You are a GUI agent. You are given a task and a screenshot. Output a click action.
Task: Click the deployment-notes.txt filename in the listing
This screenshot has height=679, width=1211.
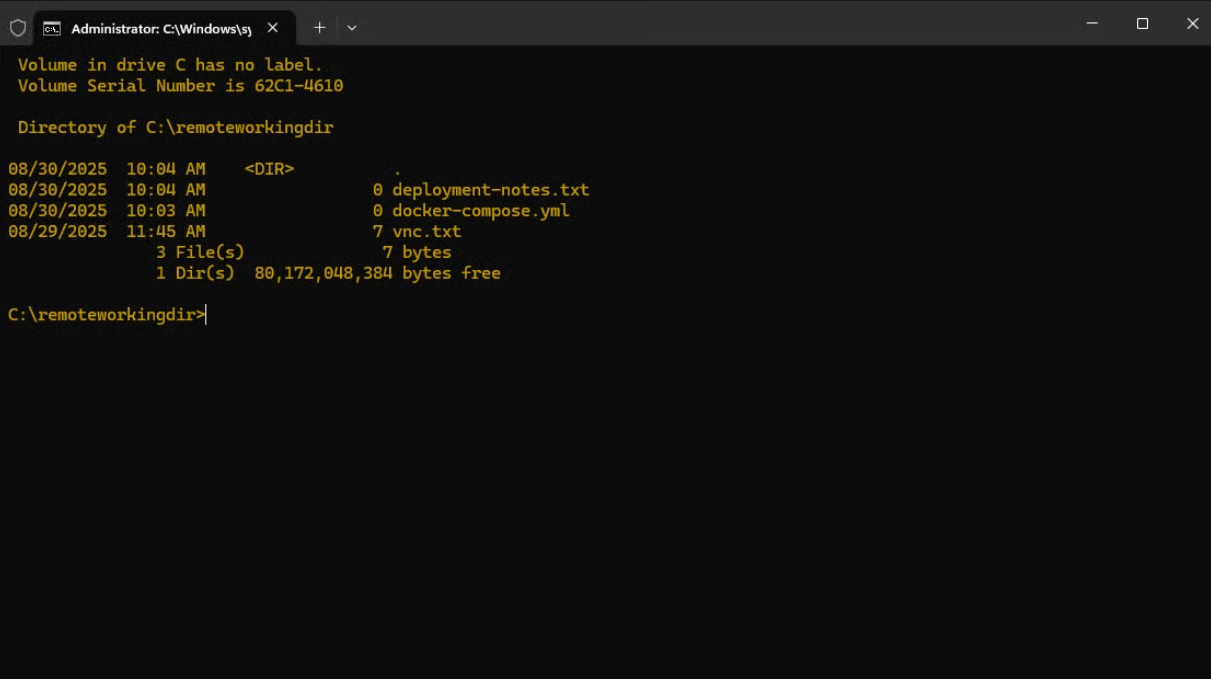click(490, 190)
